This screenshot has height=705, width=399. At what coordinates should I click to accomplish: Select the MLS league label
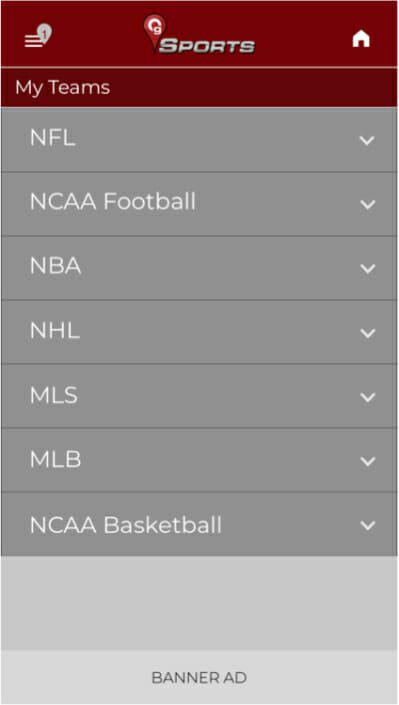[x=54, y=395]
